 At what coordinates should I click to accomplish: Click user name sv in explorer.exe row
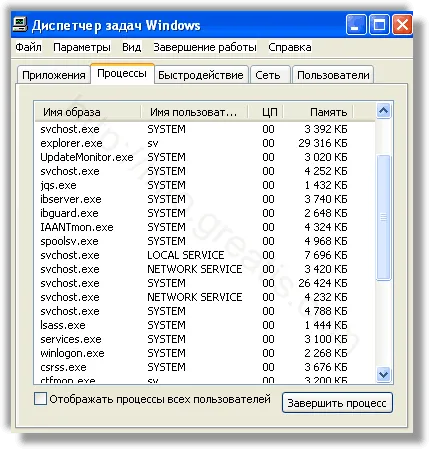[153, 144]
